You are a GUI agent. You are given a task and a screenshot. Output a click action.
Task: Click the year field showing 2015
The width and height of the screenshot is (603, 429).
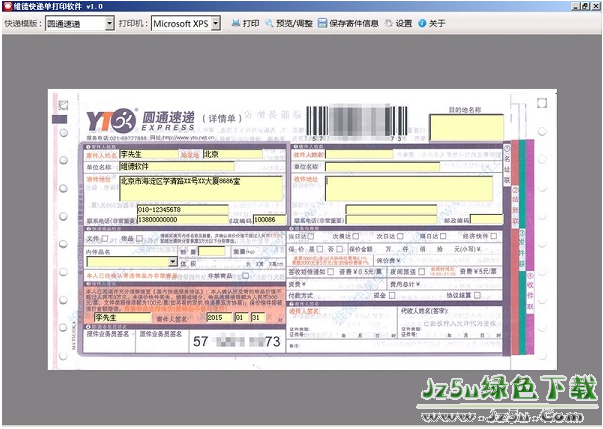(219, 318)
